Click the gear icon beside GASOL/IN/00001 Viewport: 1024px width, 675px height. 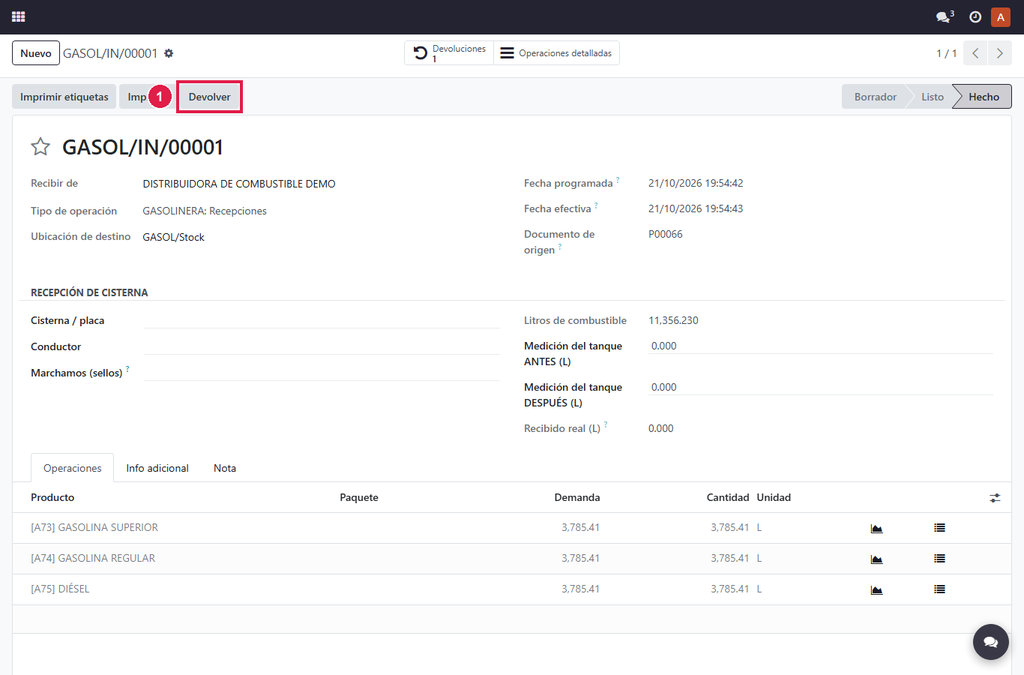168,54
